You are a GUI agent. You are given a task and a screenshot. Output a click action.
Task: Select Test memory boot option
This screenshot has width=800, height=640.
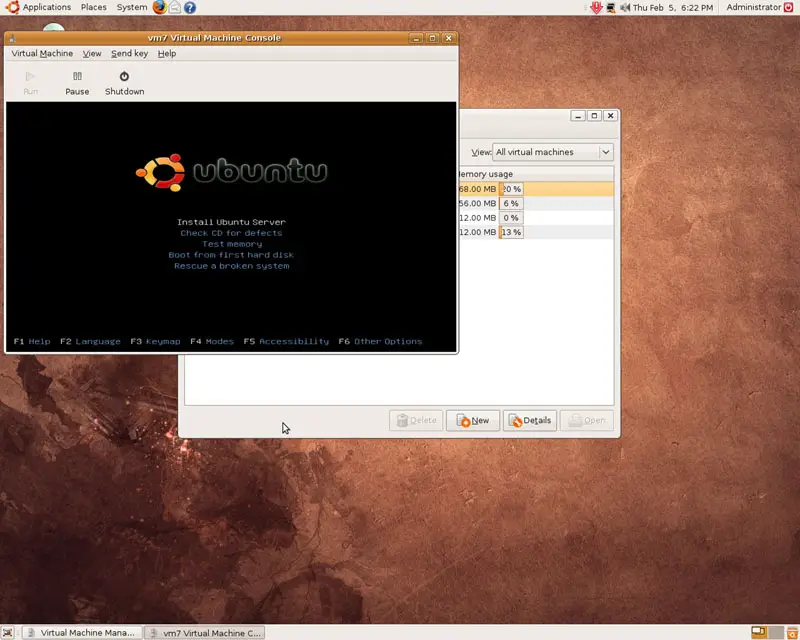[232, 244]
